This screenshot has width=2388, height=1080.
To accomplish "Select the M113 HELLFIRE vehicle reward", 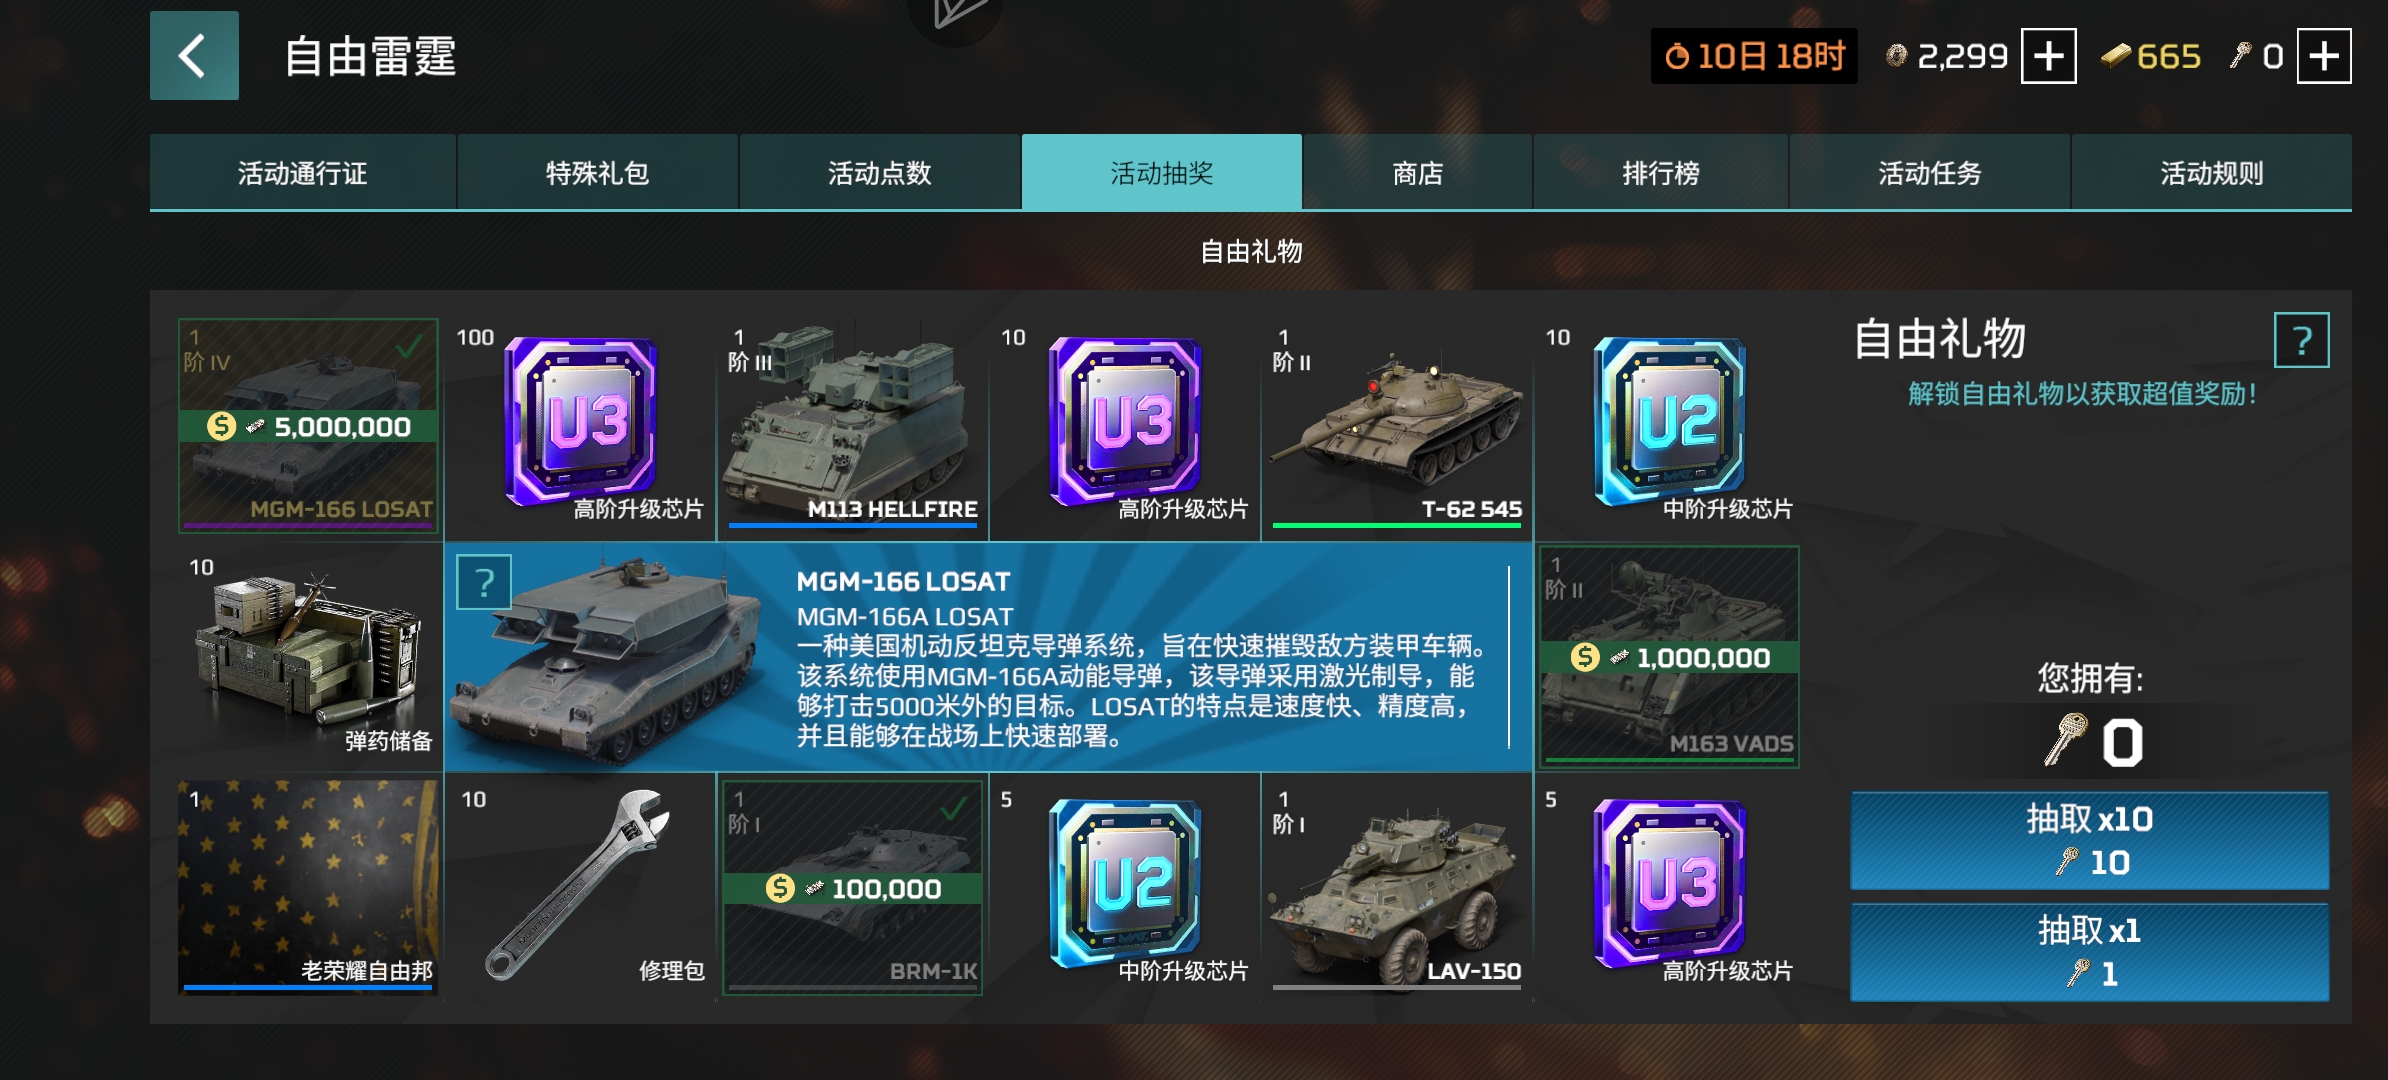I will point(853,427).
